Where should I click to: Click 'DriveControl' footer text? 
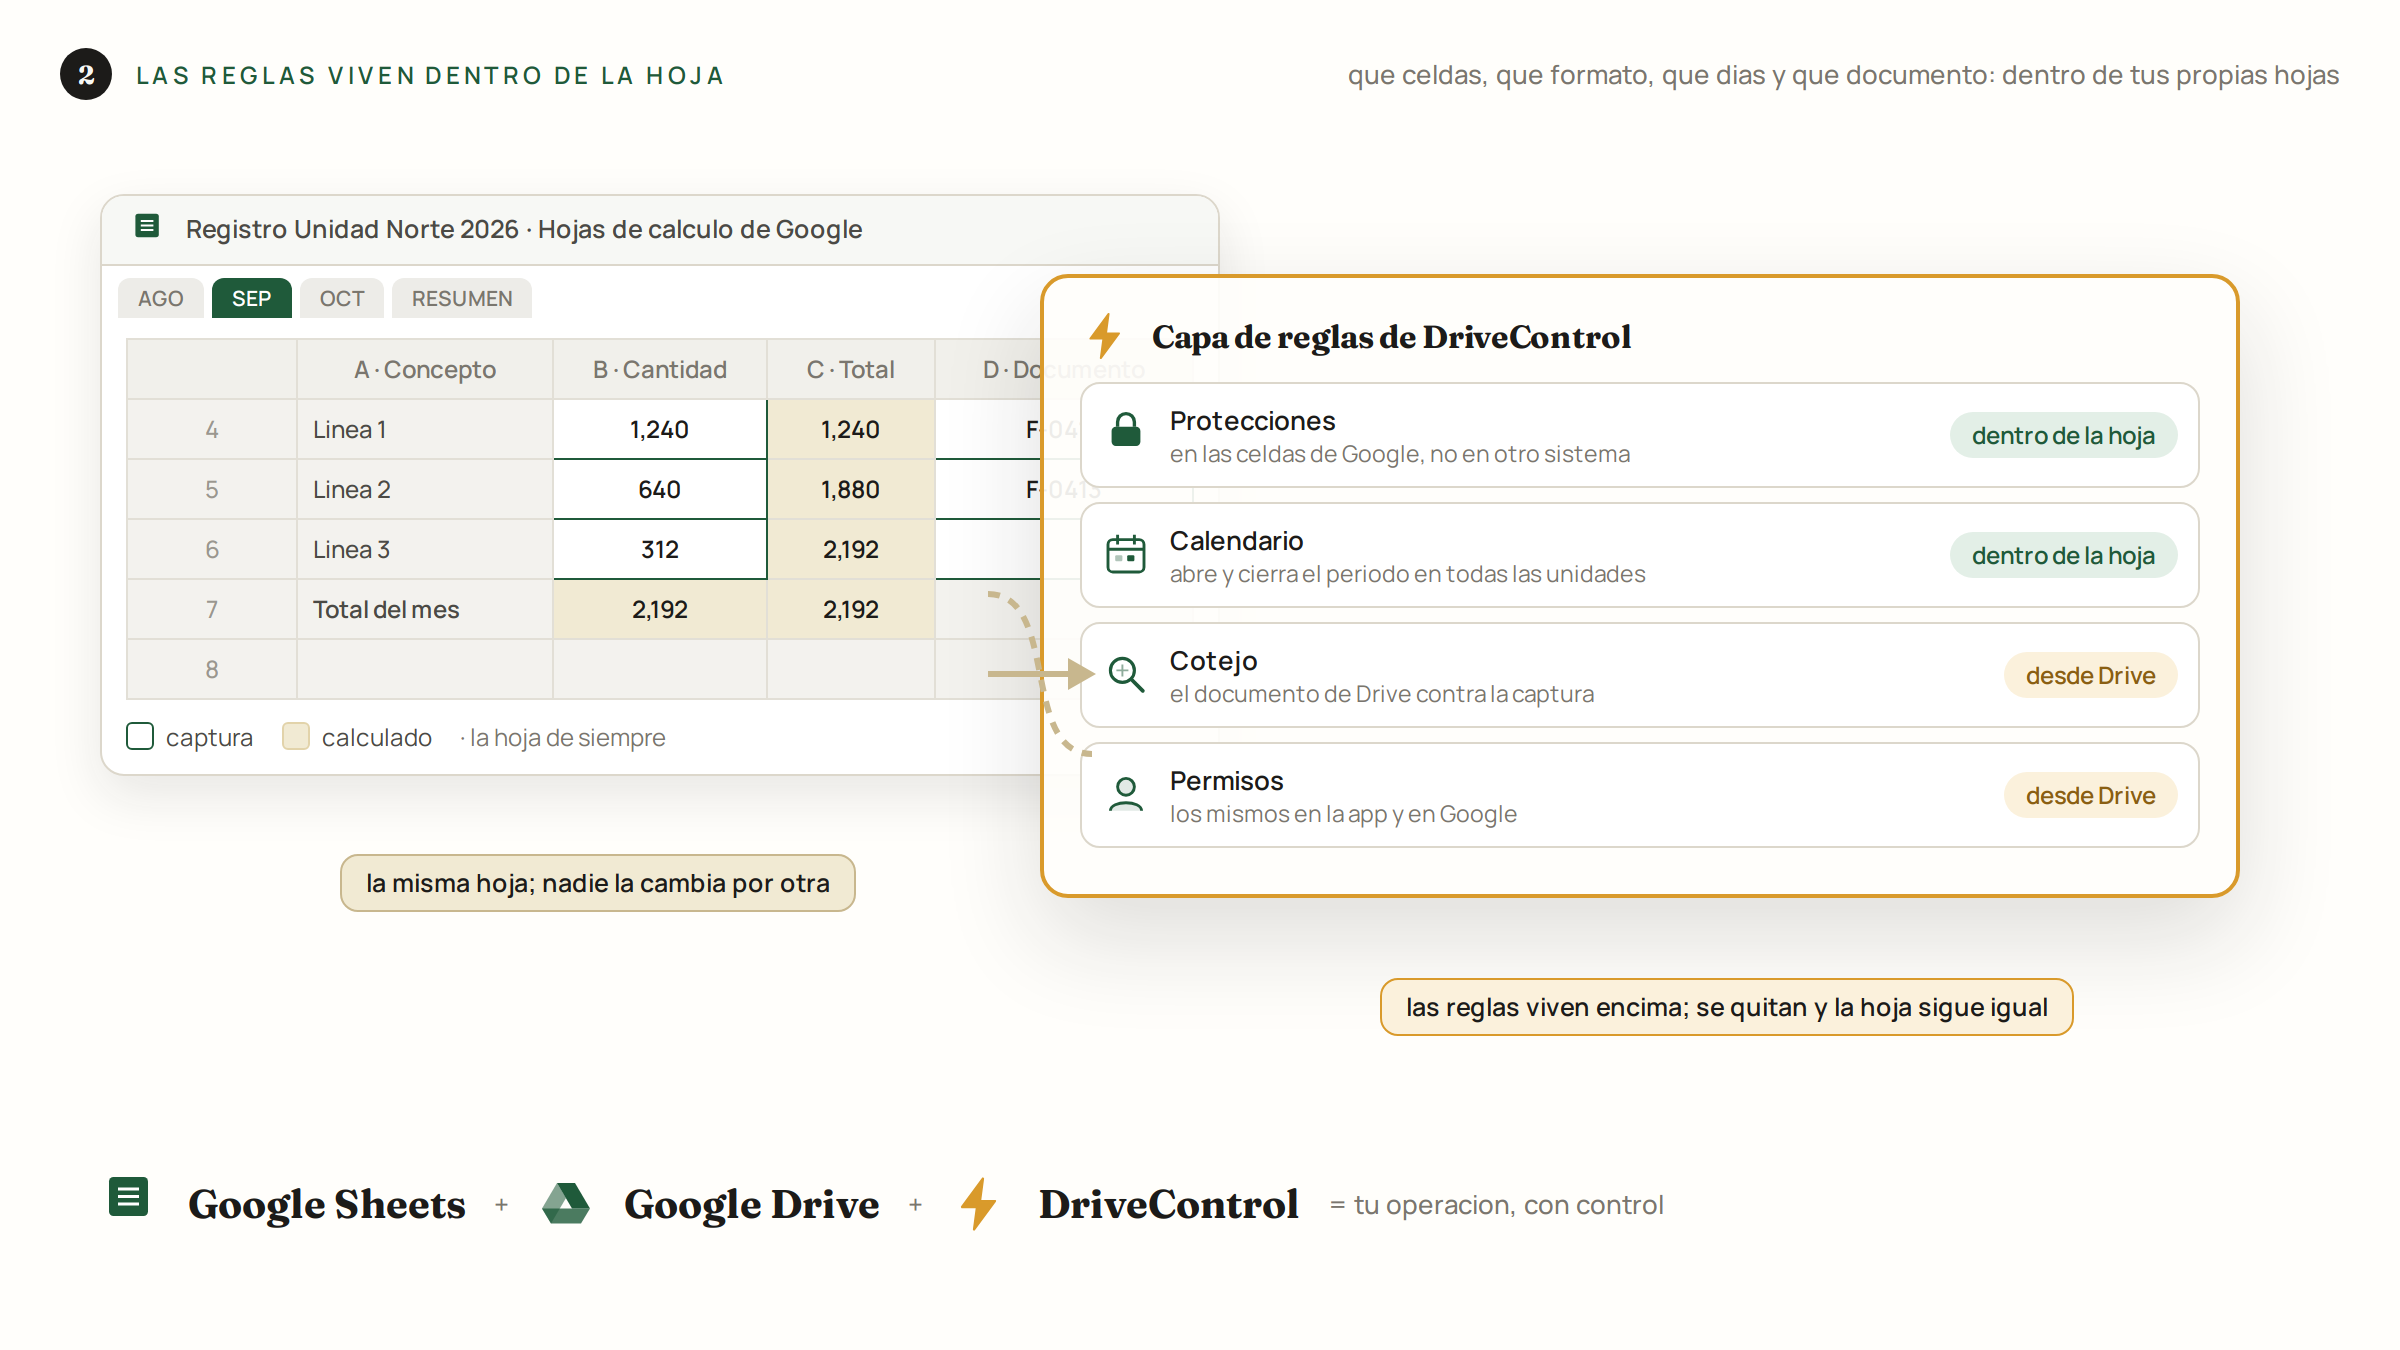tap(1168, 1204)
